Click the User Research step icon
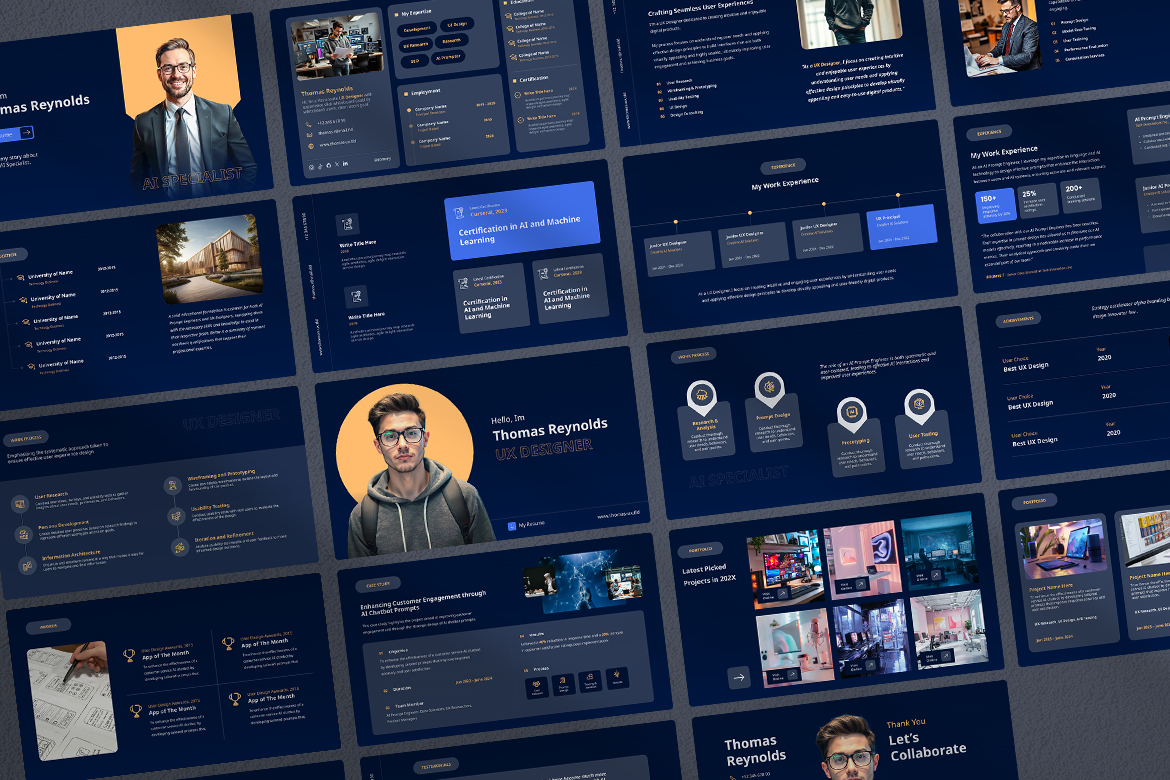 (19, 505)
